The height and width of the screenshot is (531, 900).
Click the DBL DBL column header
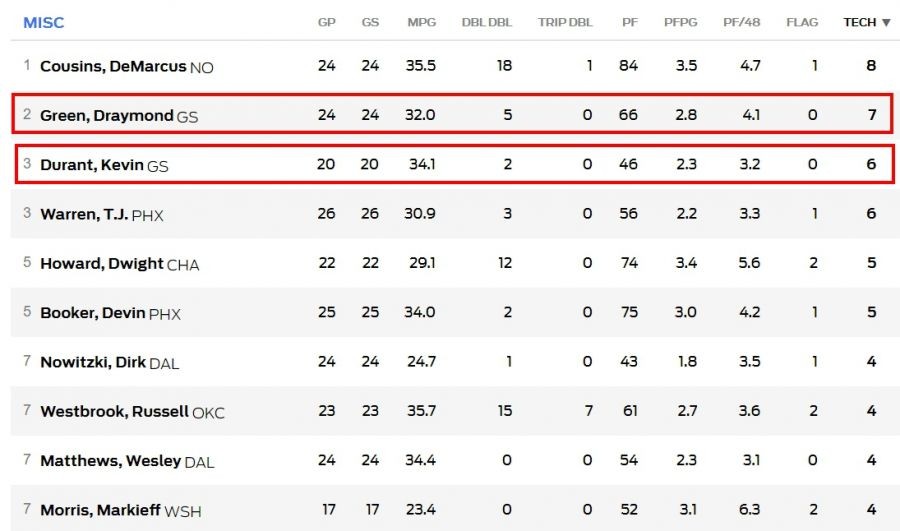coord(487,22)
